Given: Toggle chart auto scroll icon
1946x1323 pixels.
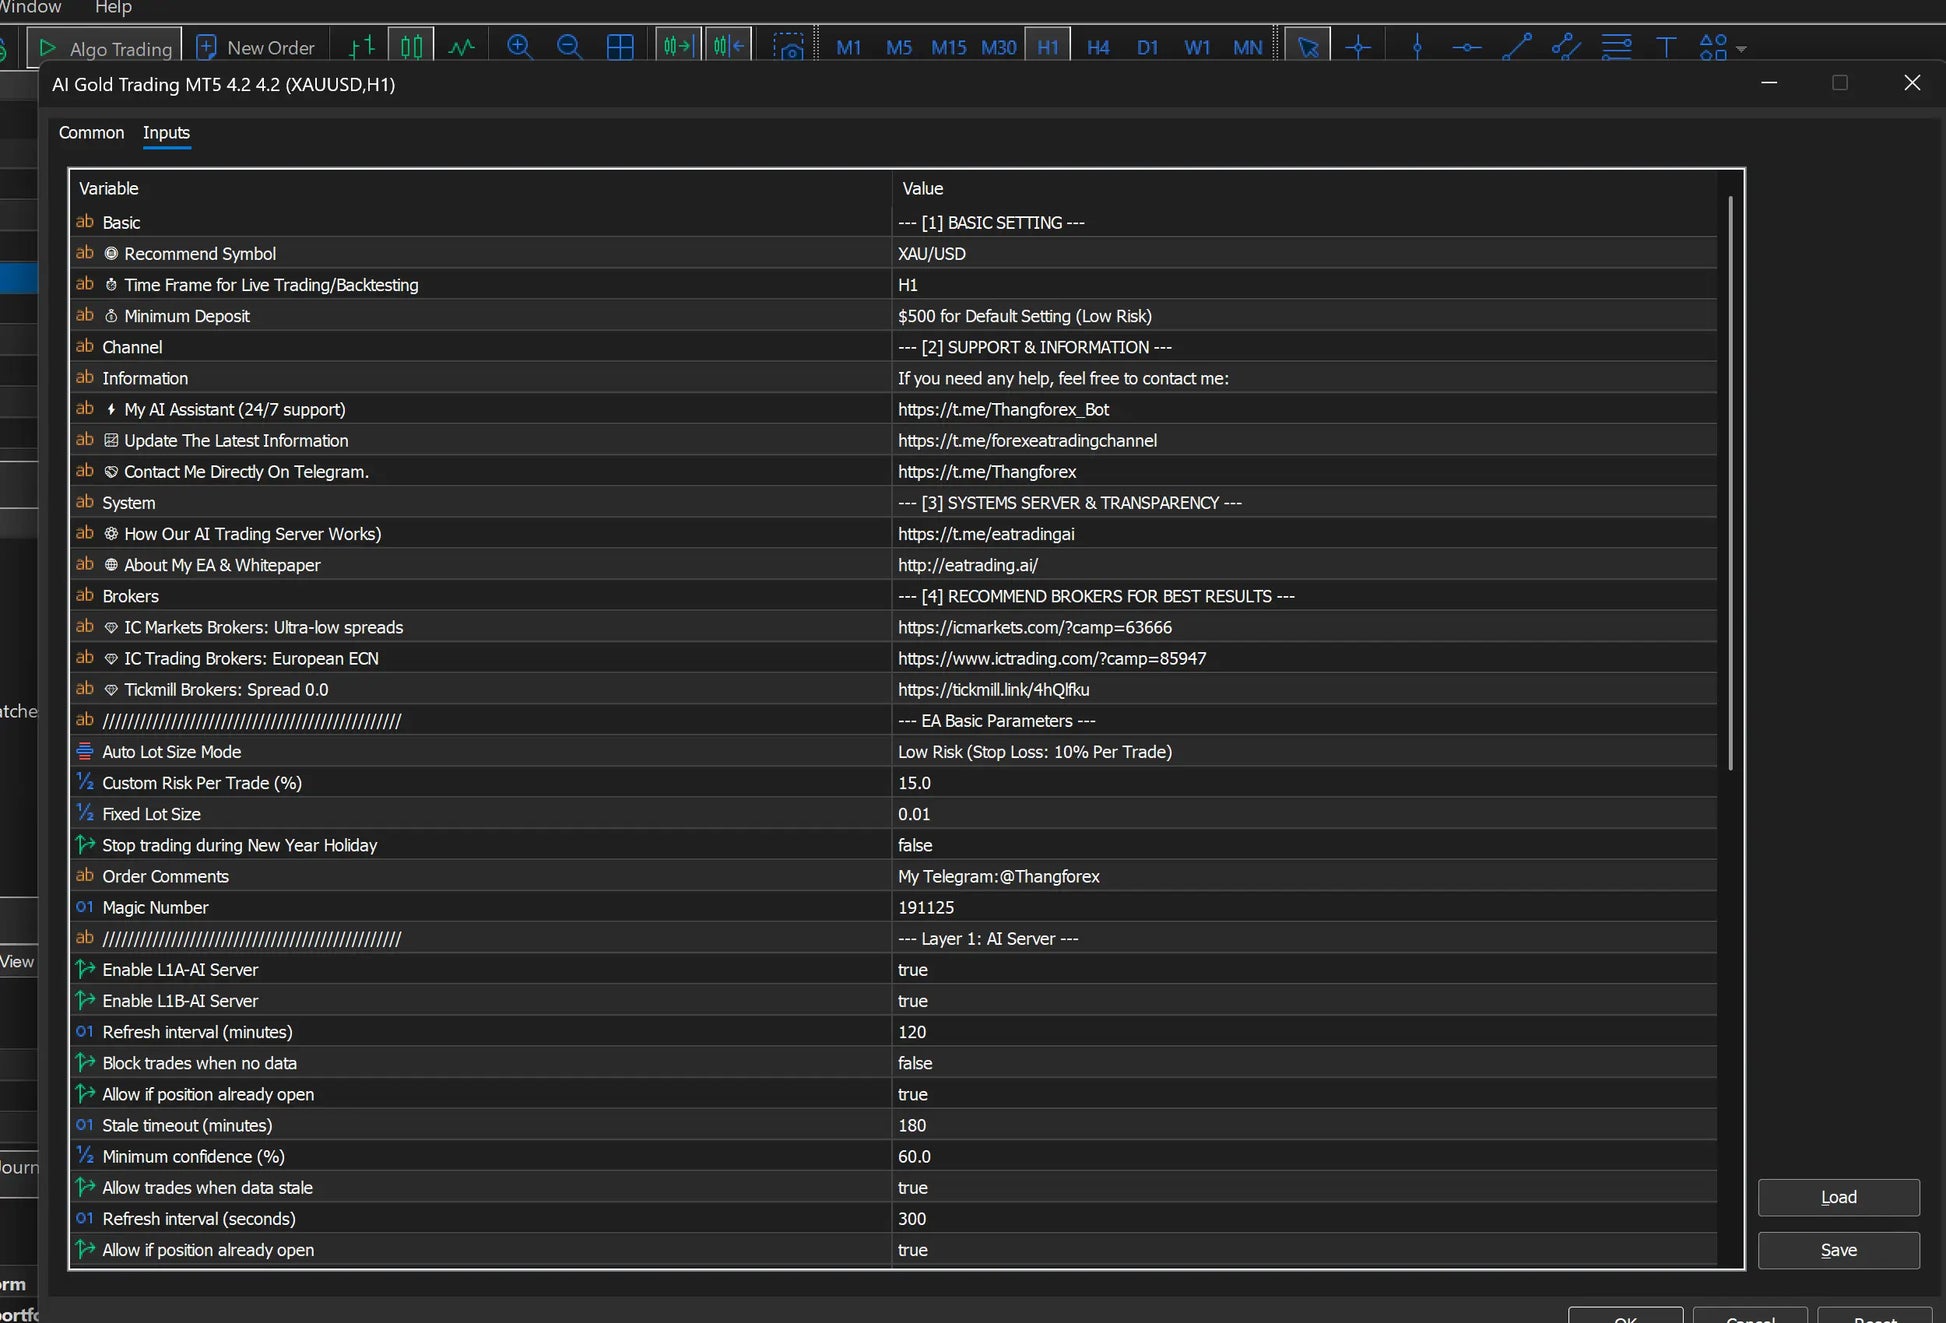Looking at the screenshot, I should [x=678, y=46].
